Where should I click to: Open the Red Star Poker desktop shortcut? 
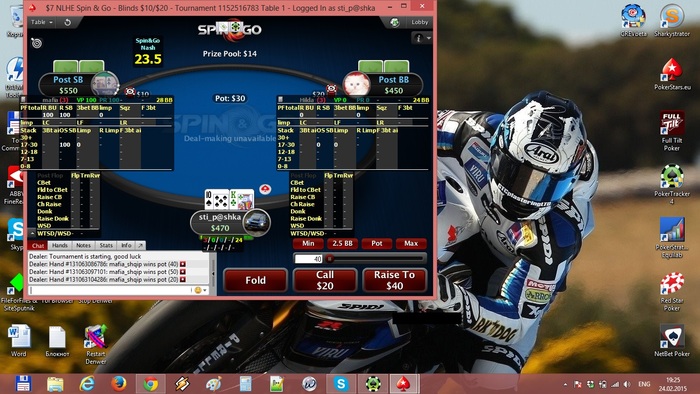click(672, 291)
